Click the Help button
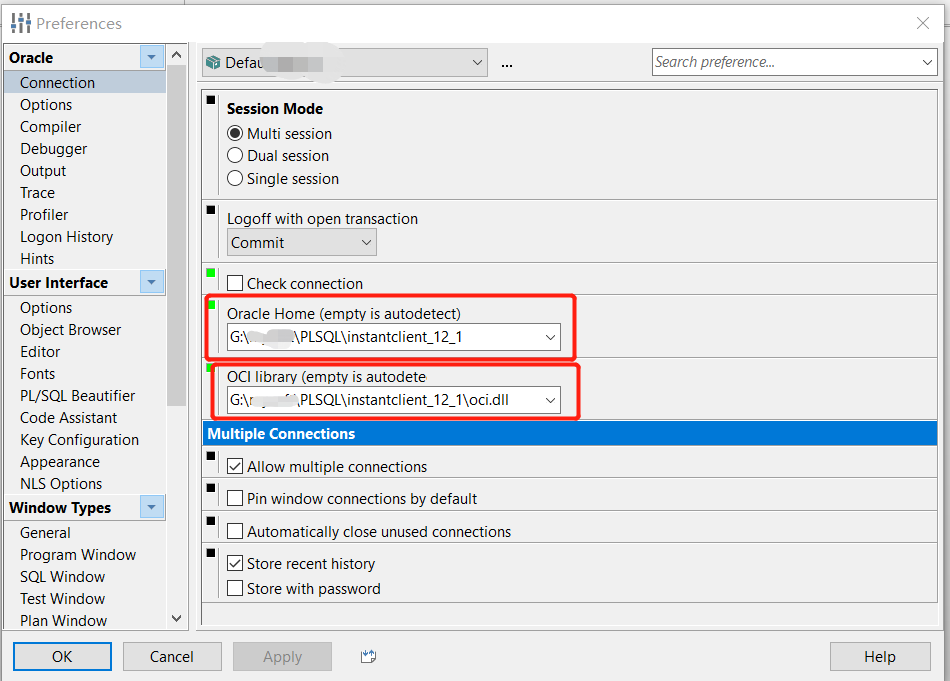Viewport: 950px width, 681px height. pyautogui.click(x=880, y=656)
